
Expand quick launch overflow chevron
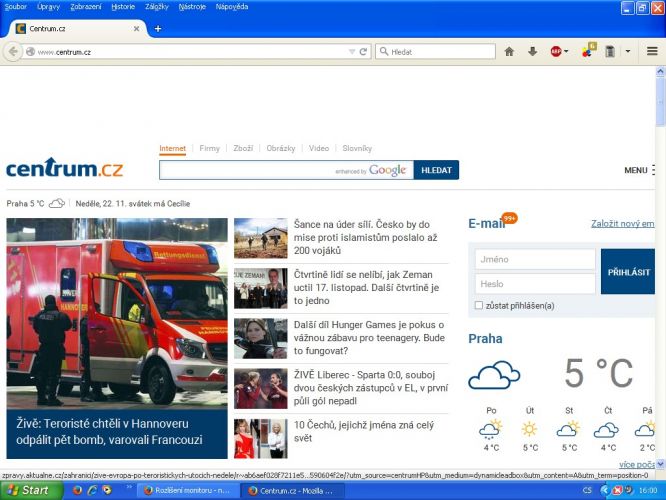(129, 487)
